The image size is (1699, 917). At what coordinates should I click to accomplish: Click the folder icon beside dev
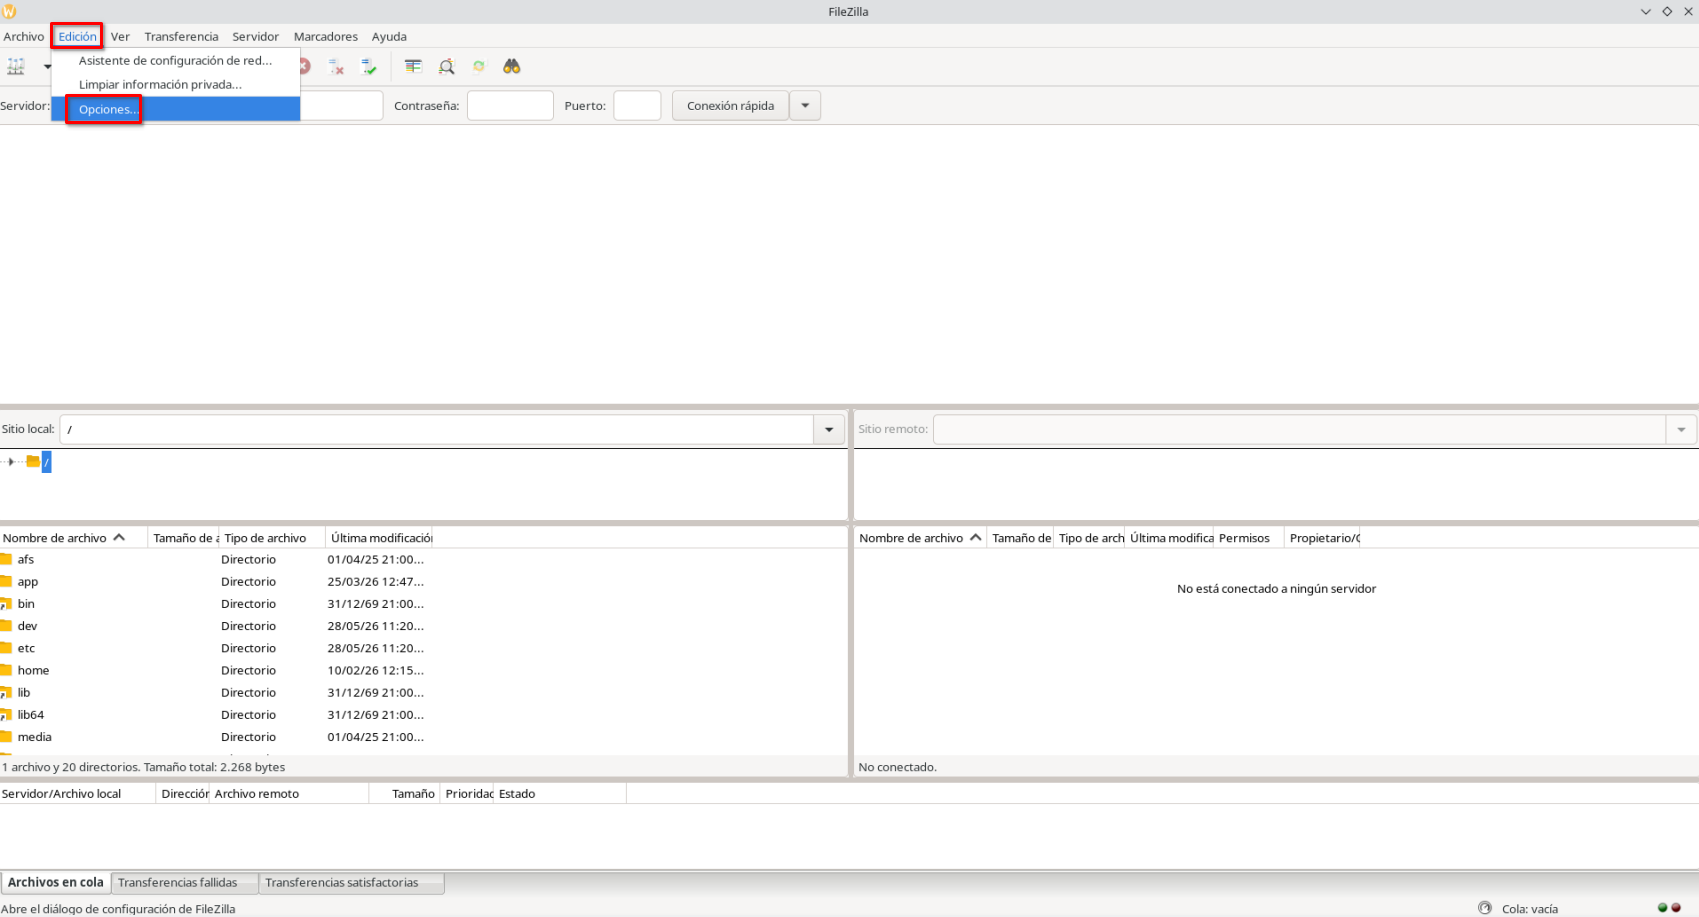[6, 626]
